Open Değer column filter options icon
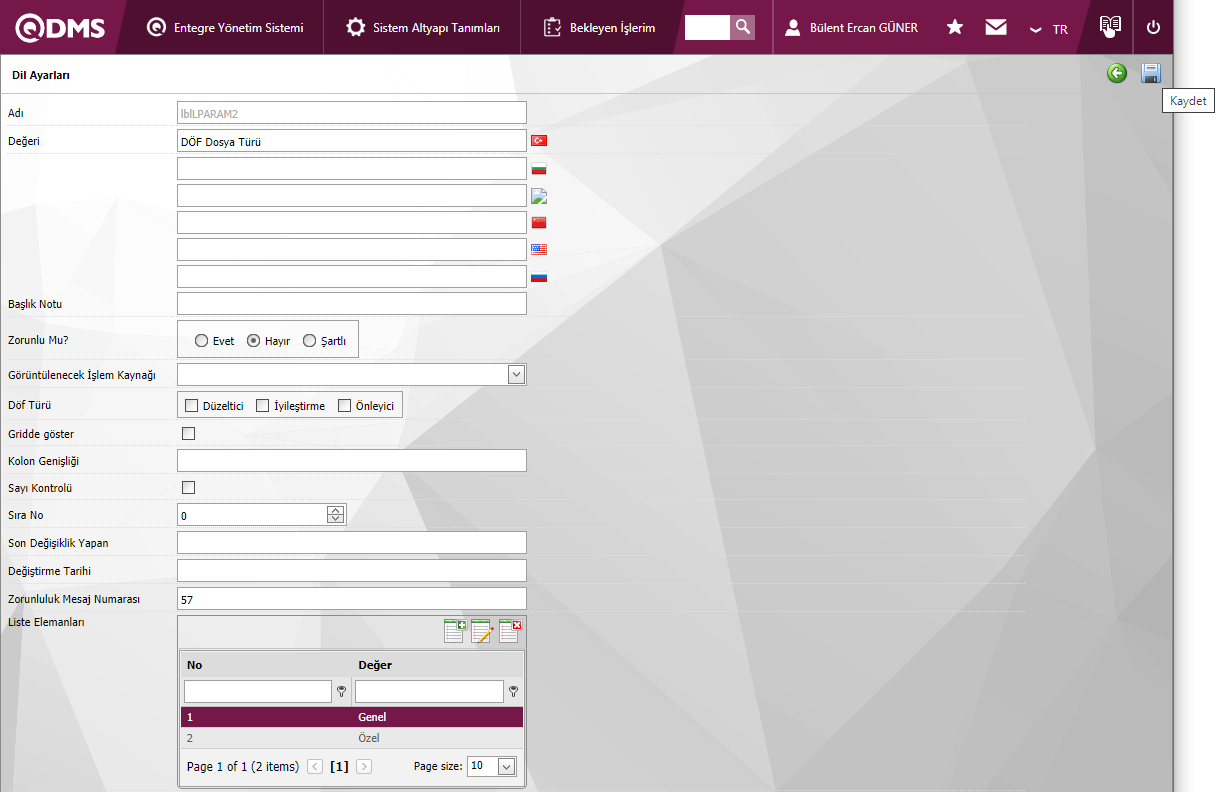 click(513, 692)
